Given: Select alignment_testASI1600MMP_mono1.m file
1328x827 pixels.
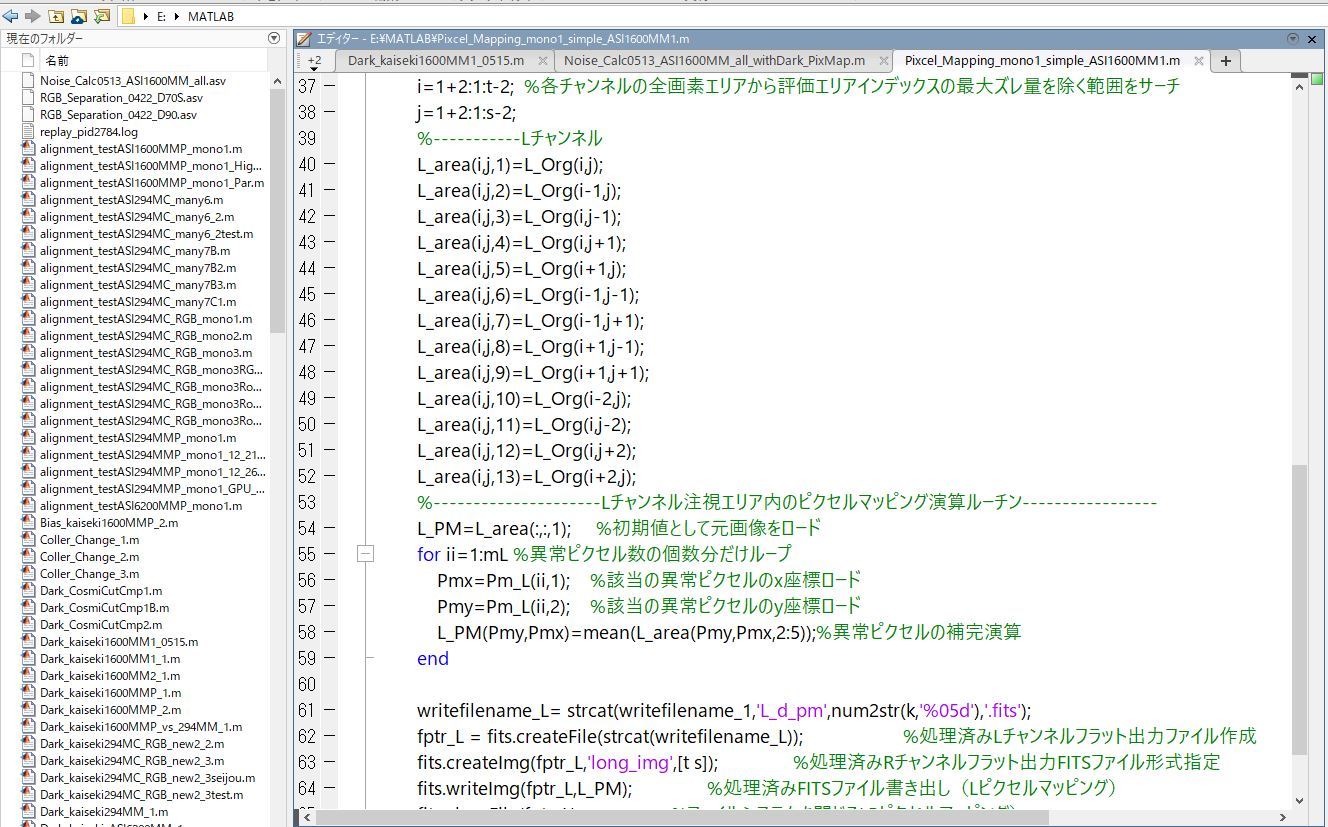Looking at the screenshot, I should 141,148.
